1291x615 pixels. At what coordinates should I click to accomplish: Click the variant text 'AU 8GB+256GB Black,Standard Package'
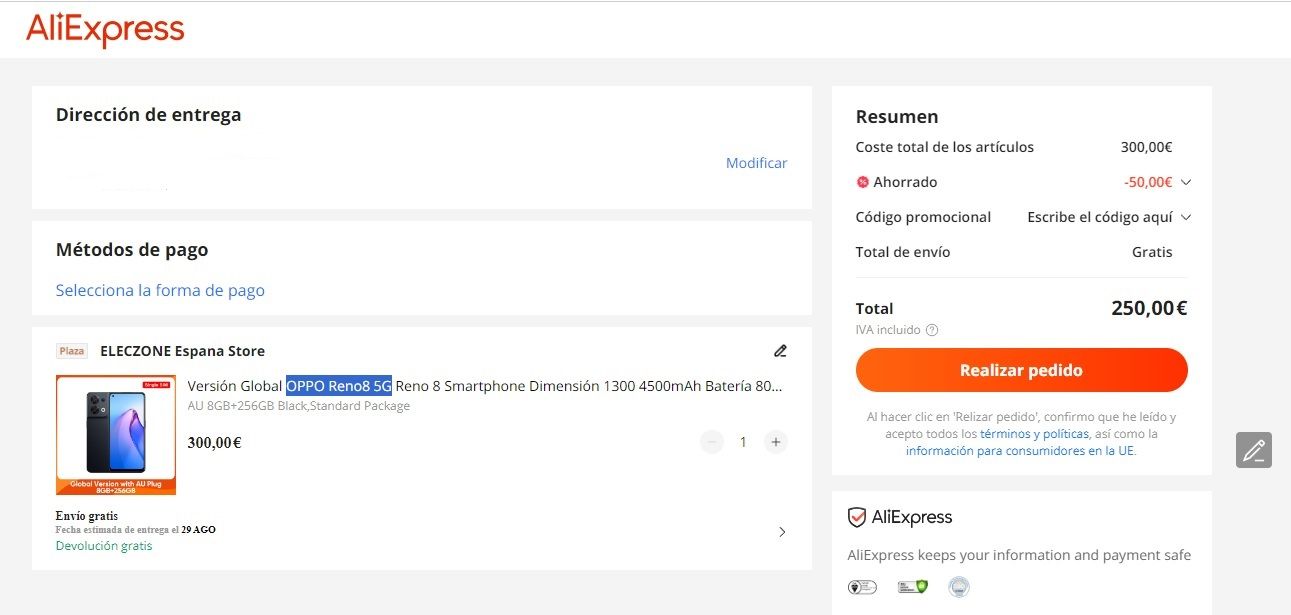click(299, 406)
